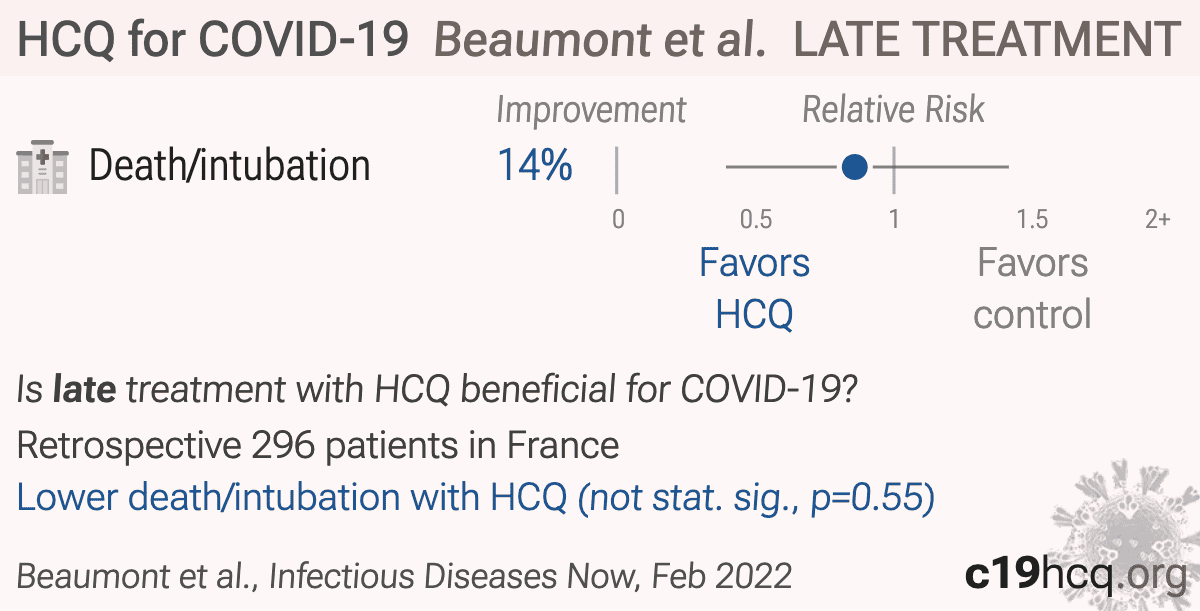Click the HCQ for COVID-19 heading
The width and height of the screenshot is (1200, 611).
214,39
